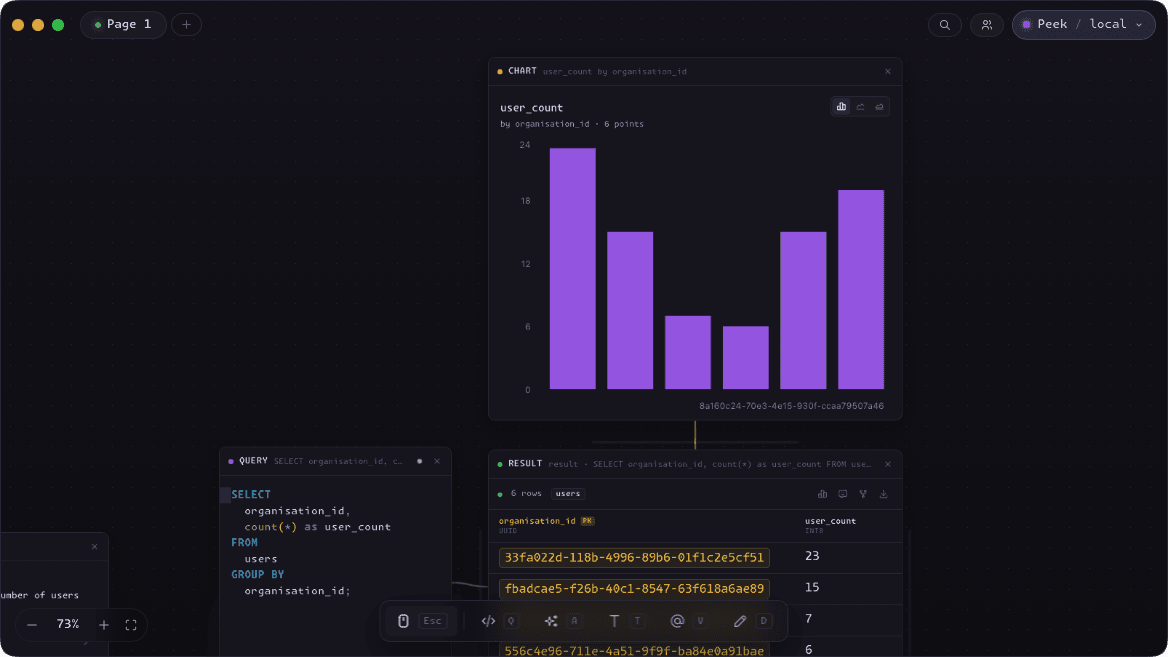The image size is (1168, 657).
Task: Open the users collaborators icon
Action: click(x=987, y=25)
